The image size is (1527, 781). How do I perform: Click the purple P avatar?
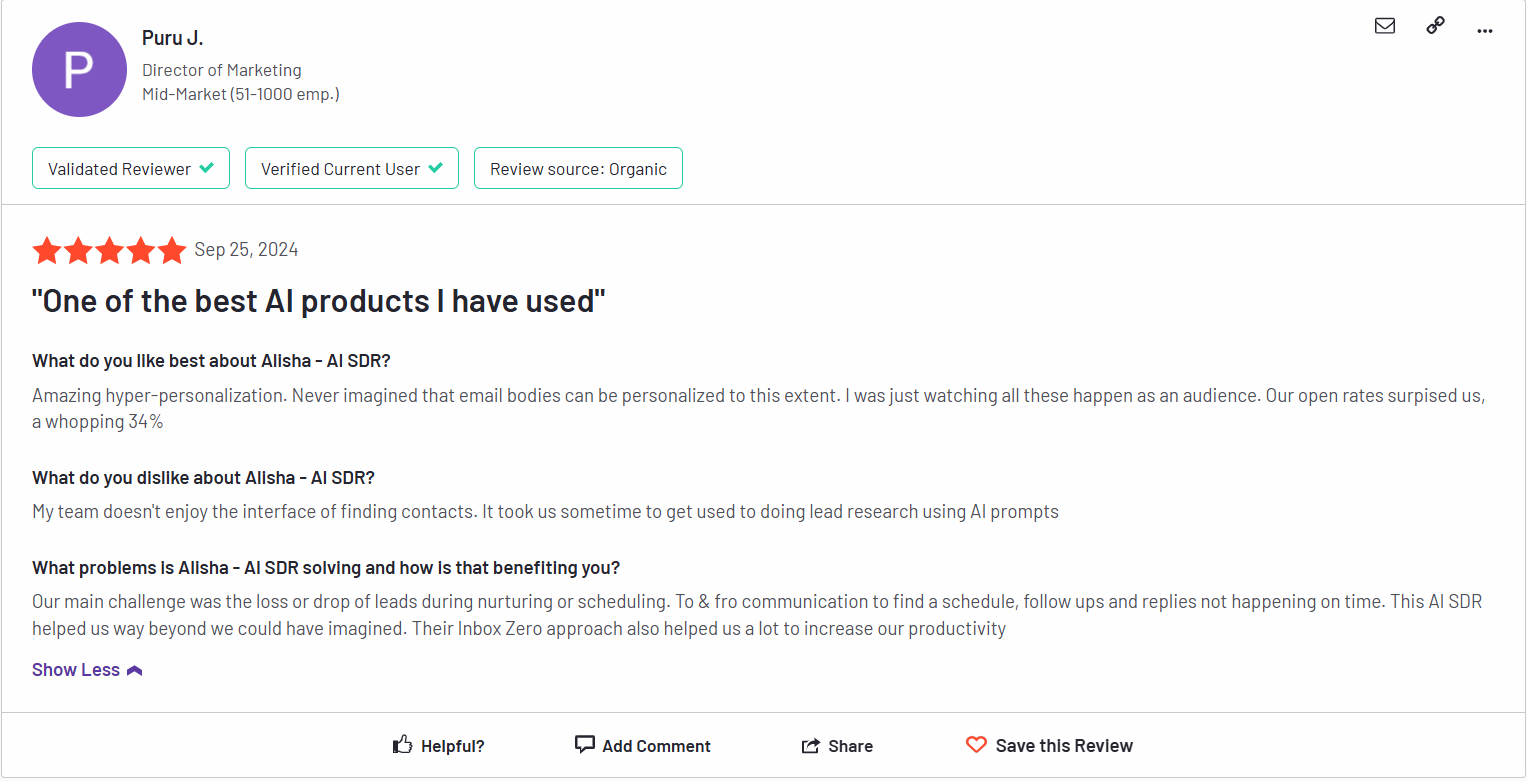point(79,70)
